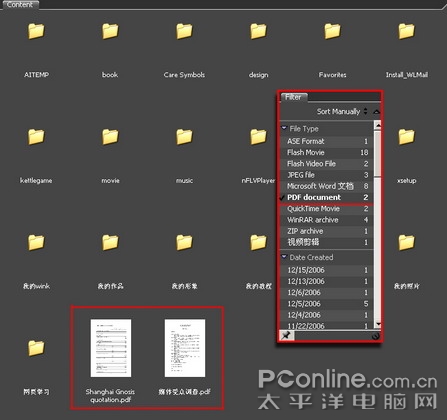Click the filter panel scrollbar down arrow
The width and height of the screenshot is (447, 420).
(x=378, y=324)
